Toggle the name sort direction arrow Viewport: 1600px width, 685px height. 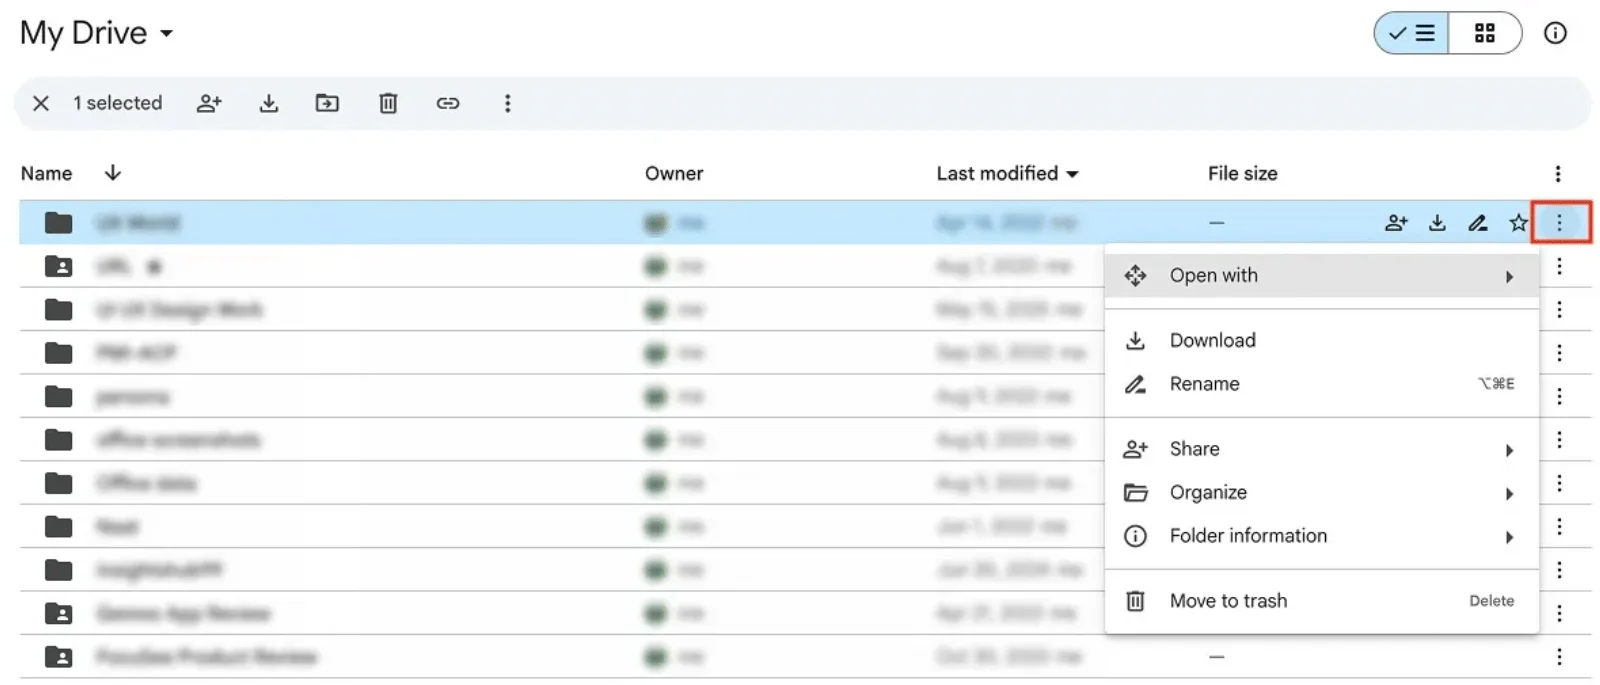pyautogui.click(x=112, y=173)
